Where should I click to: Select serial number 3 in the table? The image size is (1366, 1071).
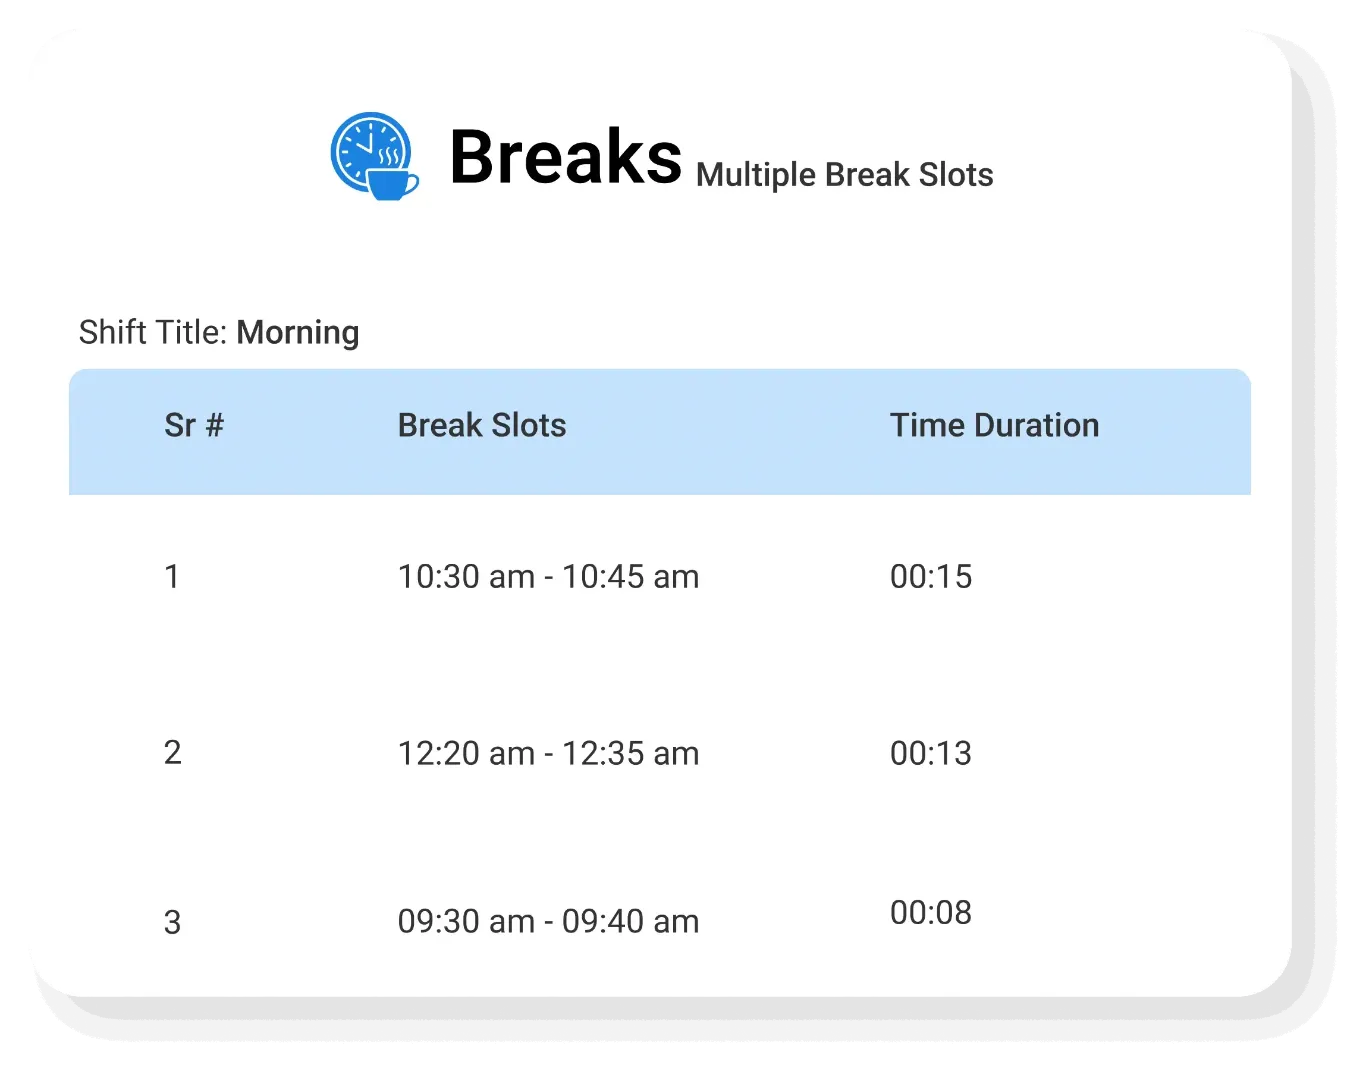(172, 922)
